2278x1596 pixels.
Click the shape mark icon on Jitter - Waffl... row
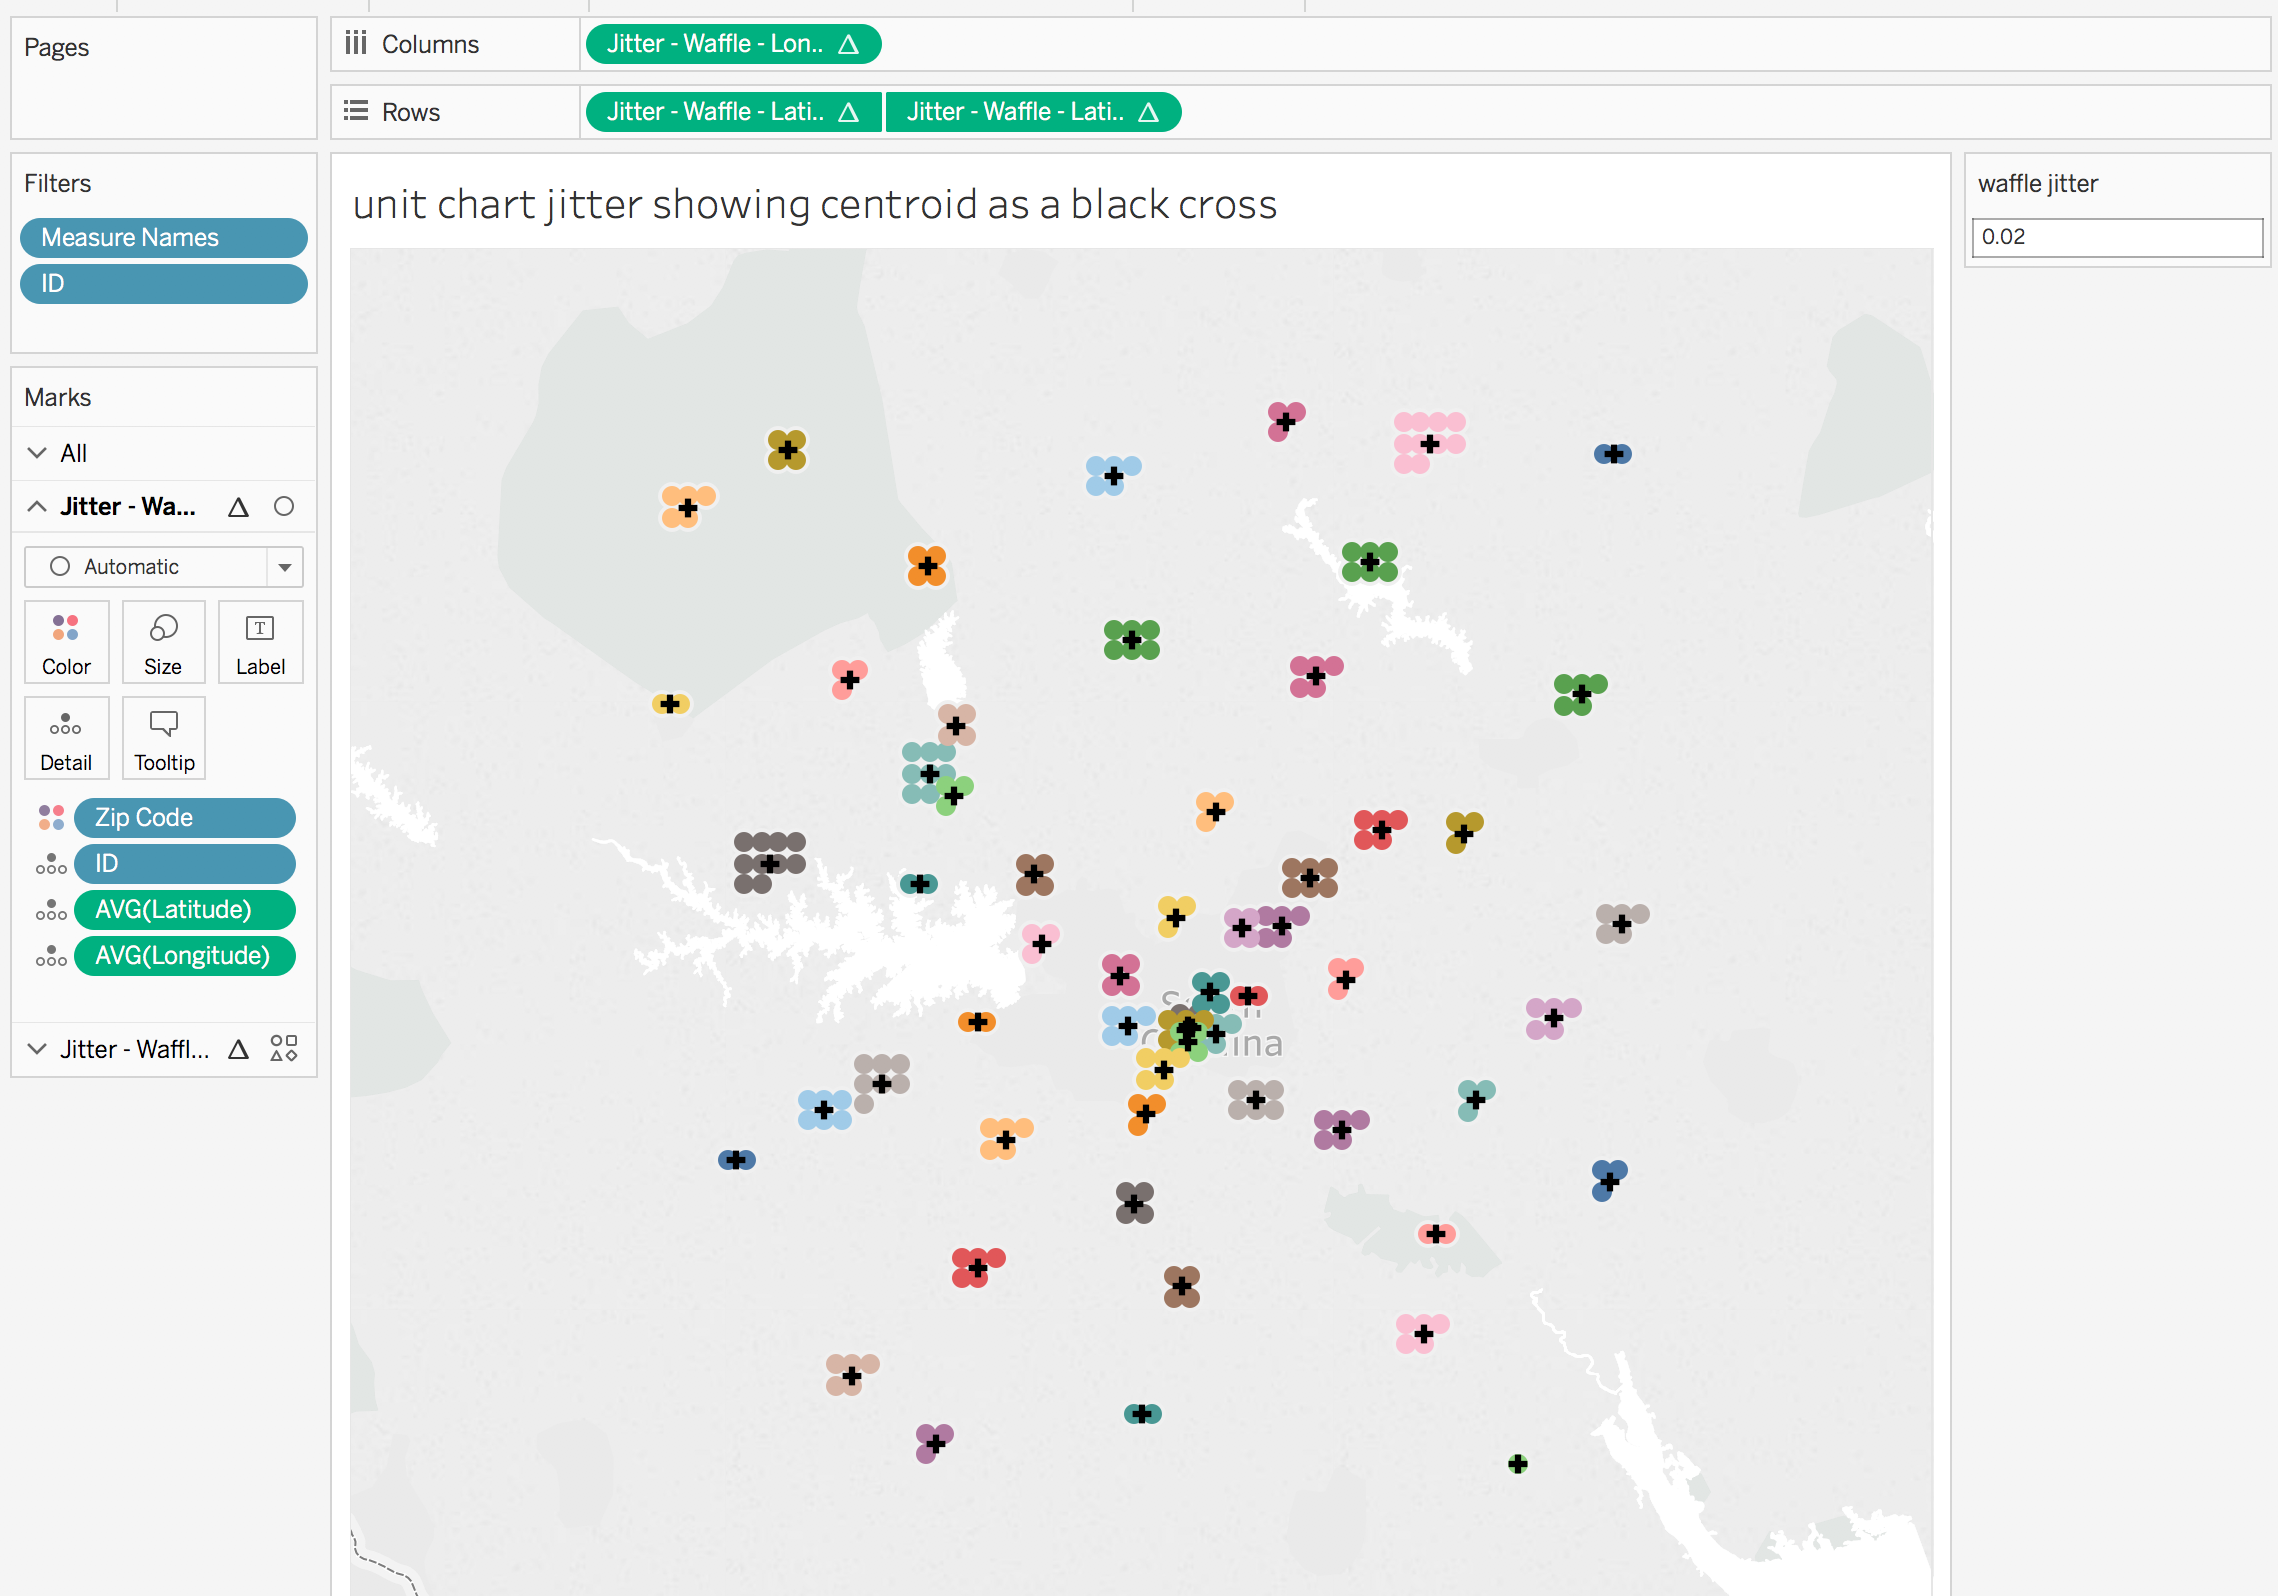[x=284, y=1048]
